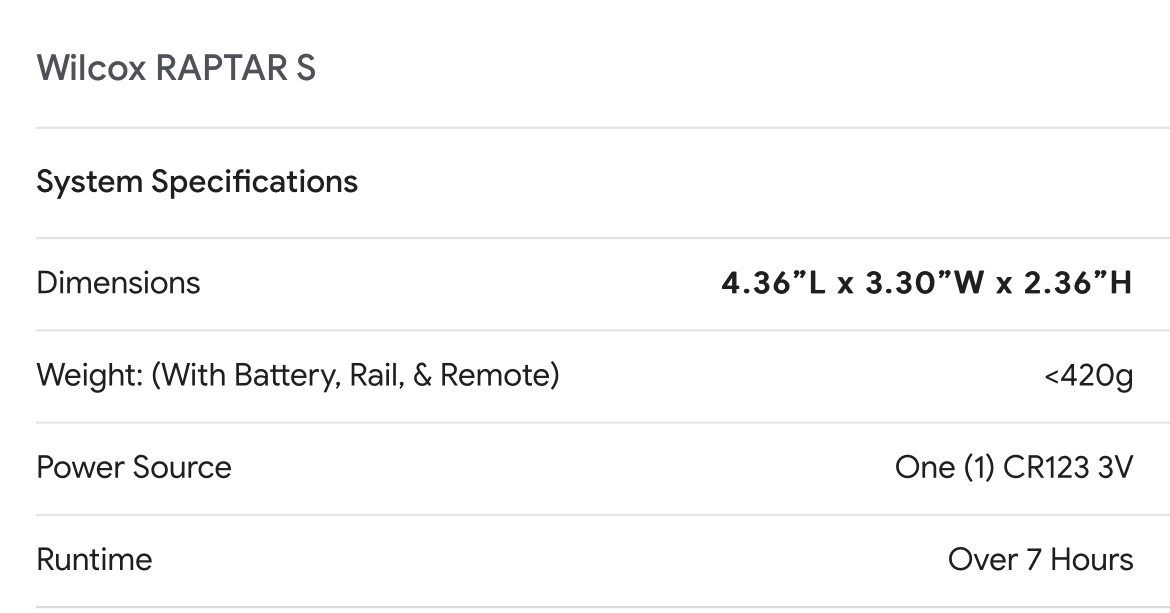Click the Dimensions row label
1170x613 pixels.
pyautogui.click(x=118, y=283)
